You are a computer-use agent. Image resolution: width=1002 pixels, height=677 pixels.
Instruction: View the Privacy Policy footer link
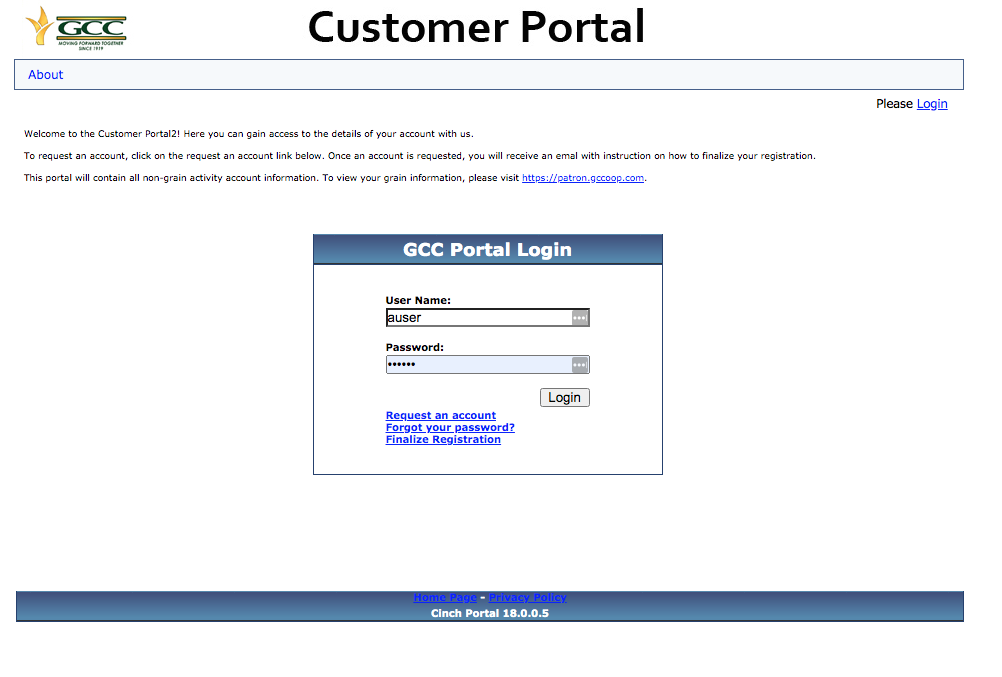(x=527, y=598)
